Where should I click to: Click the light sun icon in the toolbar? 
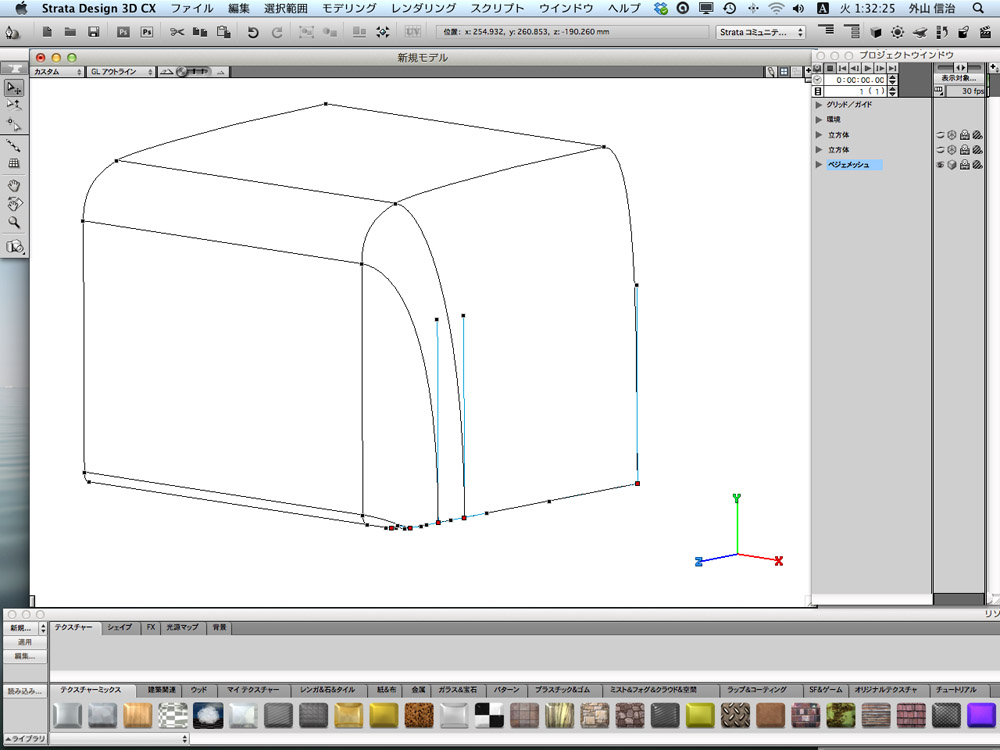(x=897, y=32)
